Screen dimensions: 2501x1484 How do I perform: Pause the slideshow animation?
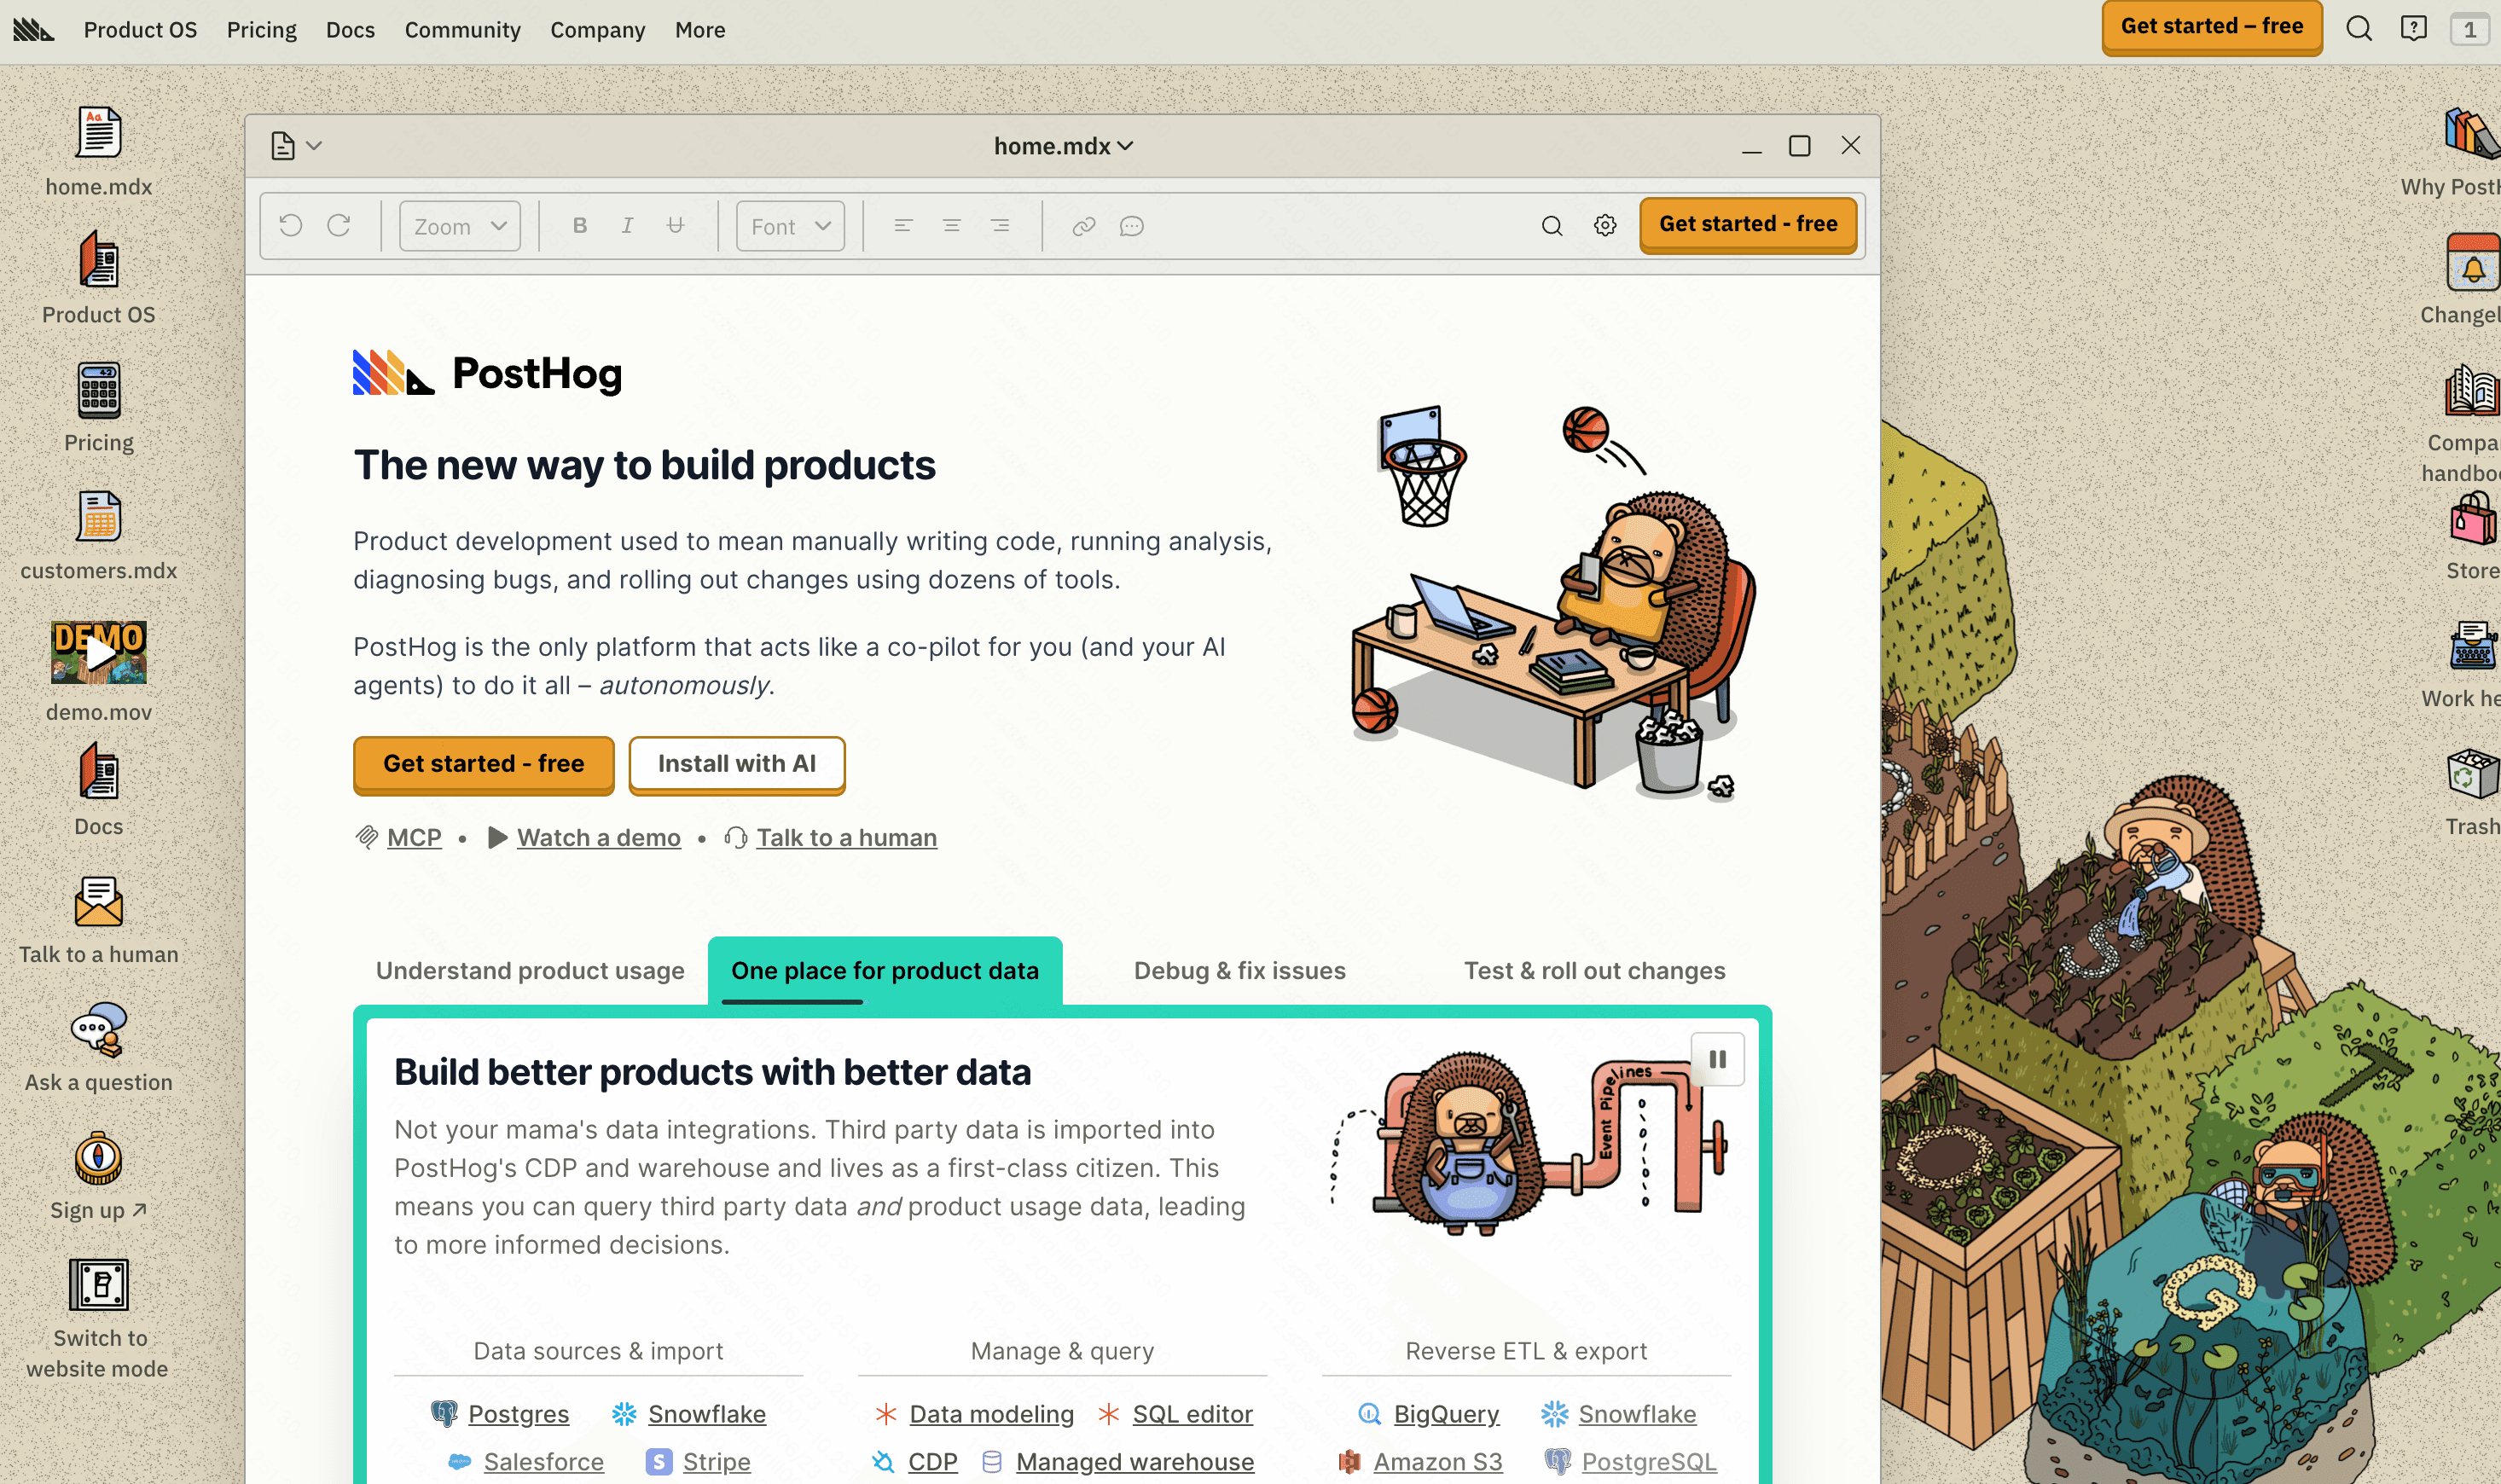click(x=1717, y=1059)
